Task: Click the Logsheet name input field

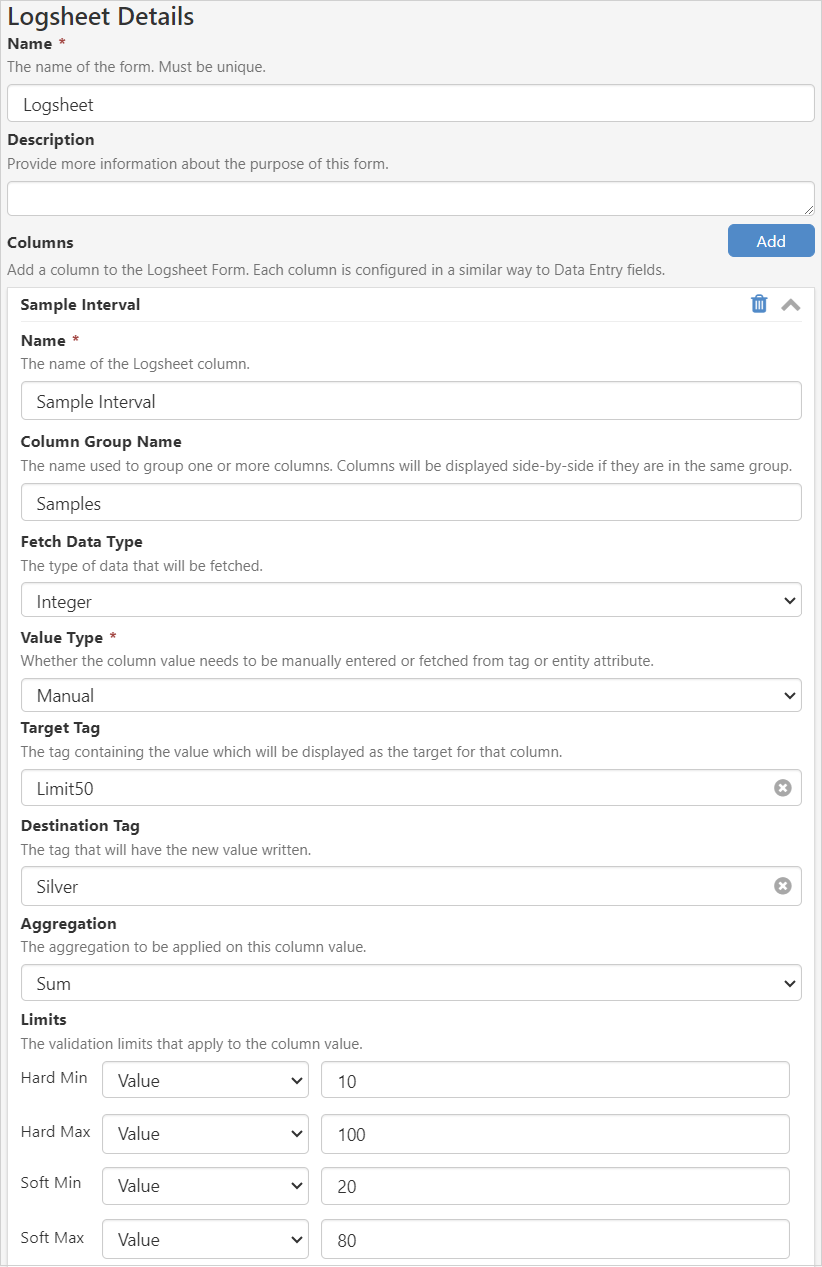Action: point(410,103)
